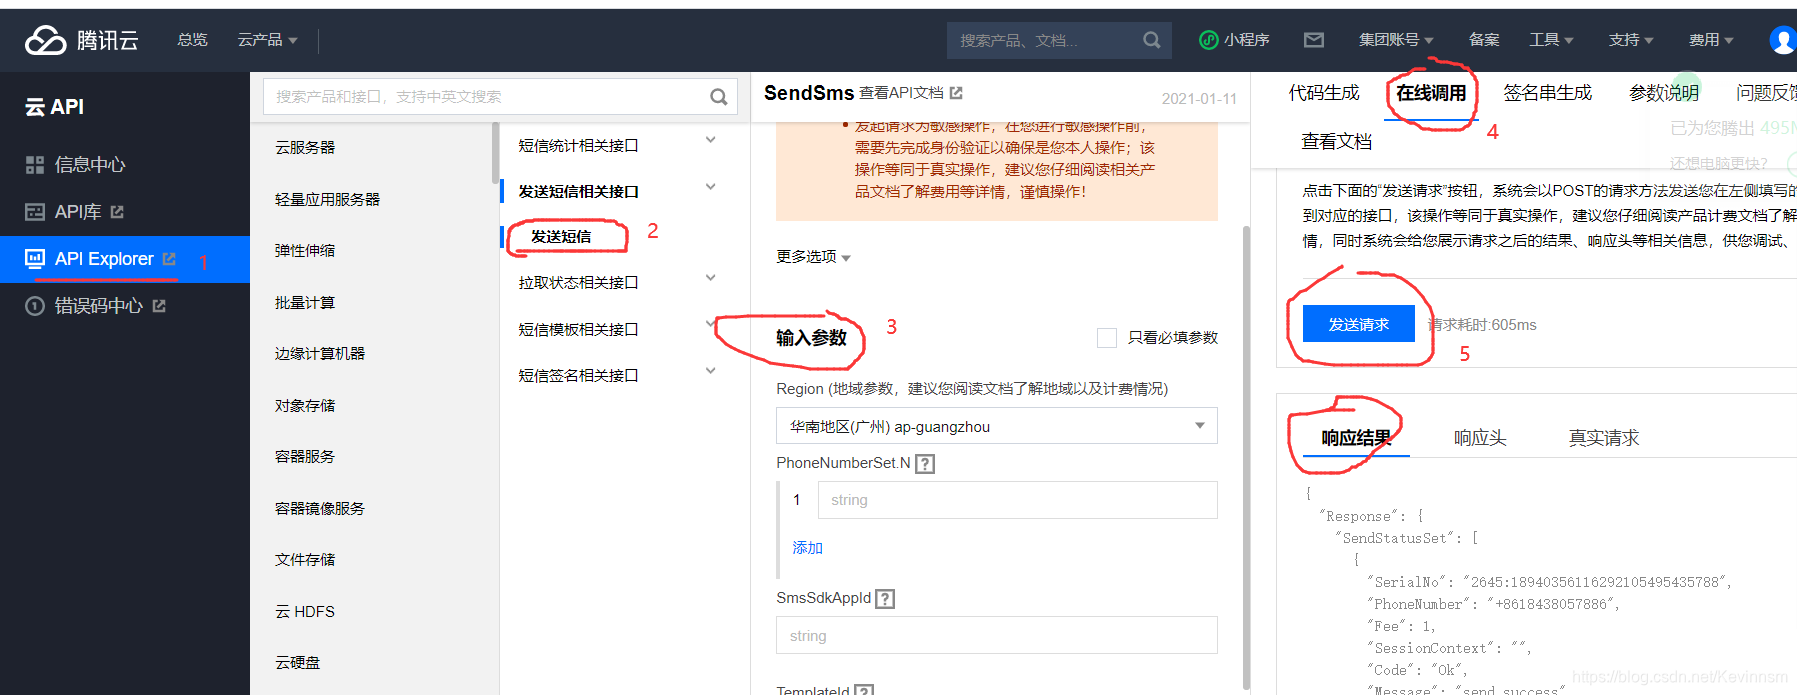Open the mail messages icon

tap(1314, 40)
